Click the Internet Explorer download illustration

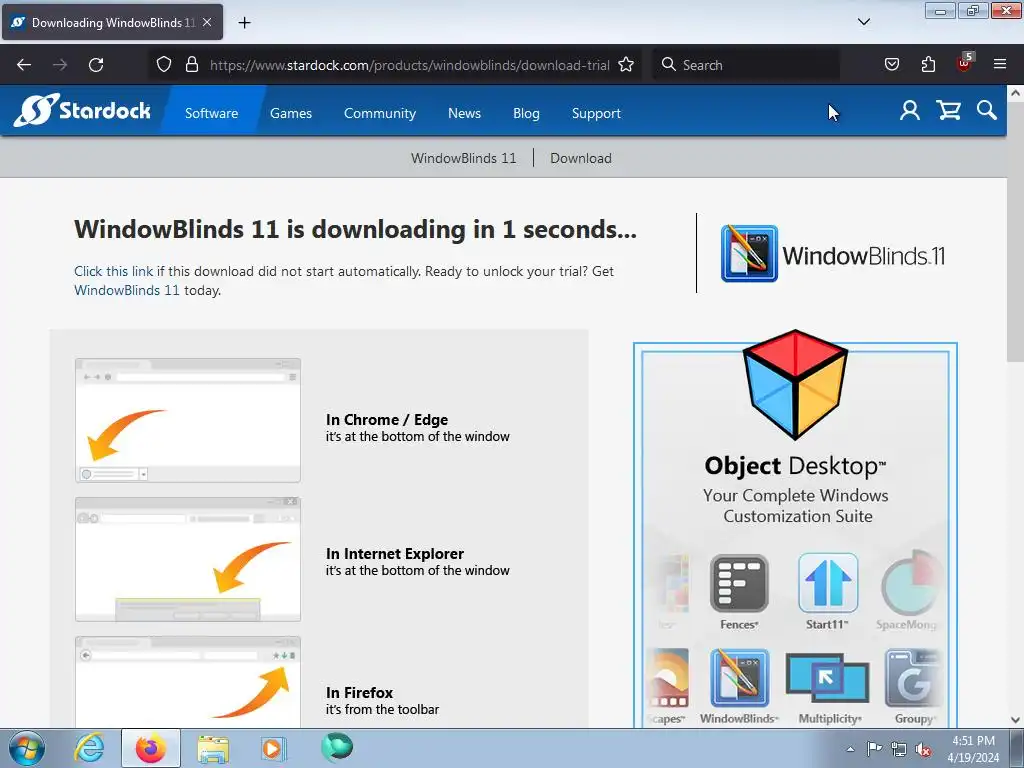(x=188, y=559)
